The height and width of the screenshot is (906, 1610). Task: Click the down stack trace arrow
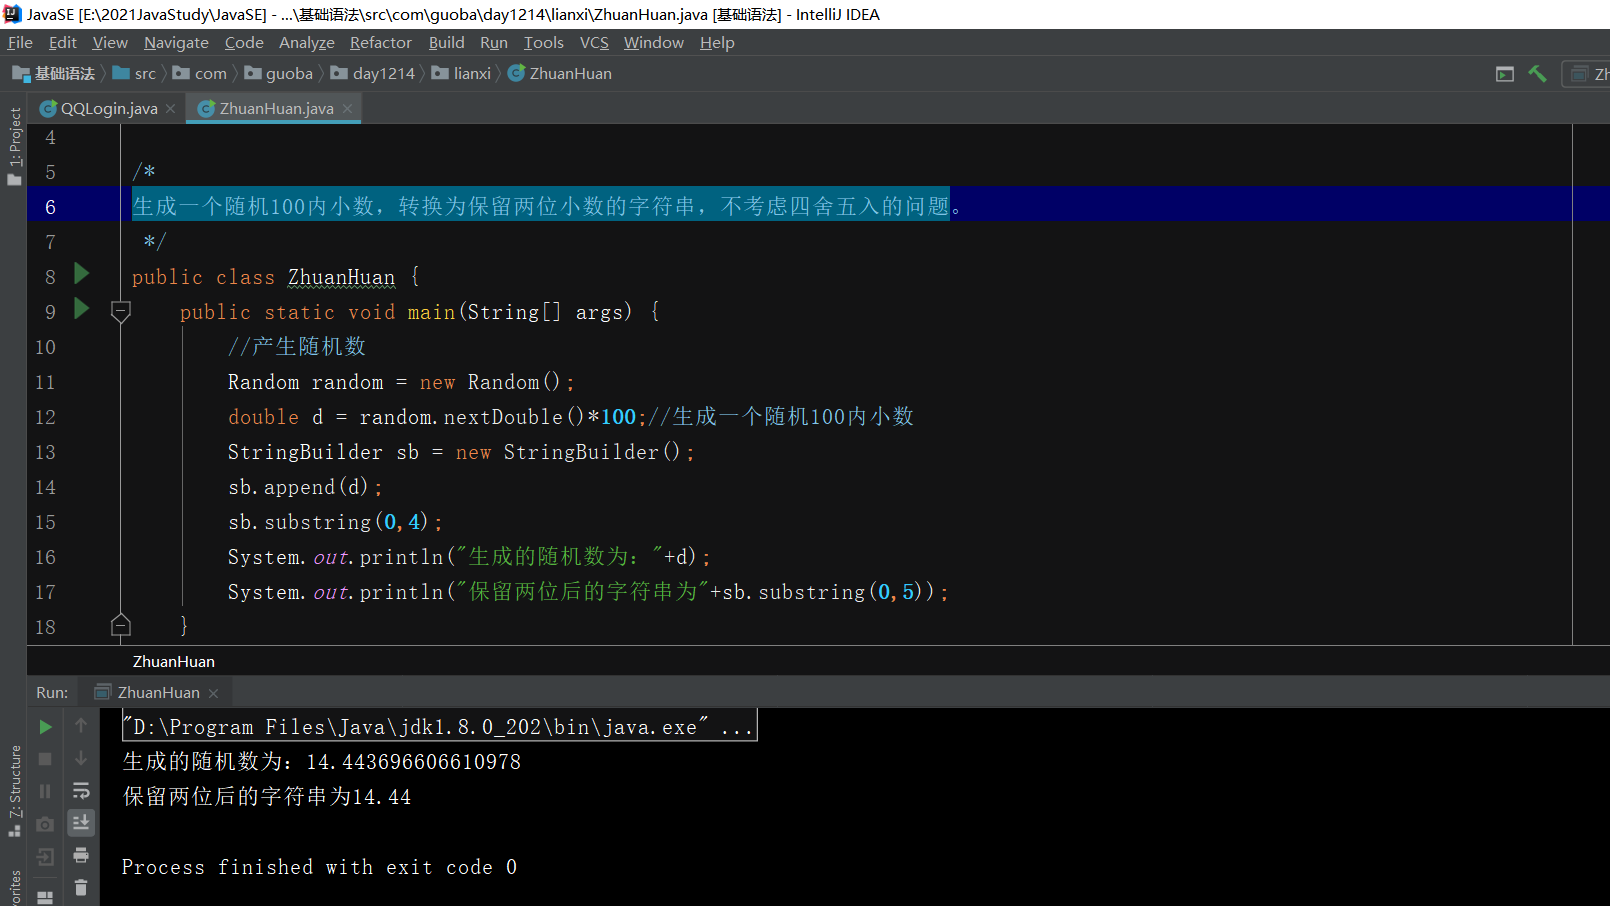(81, 758)
